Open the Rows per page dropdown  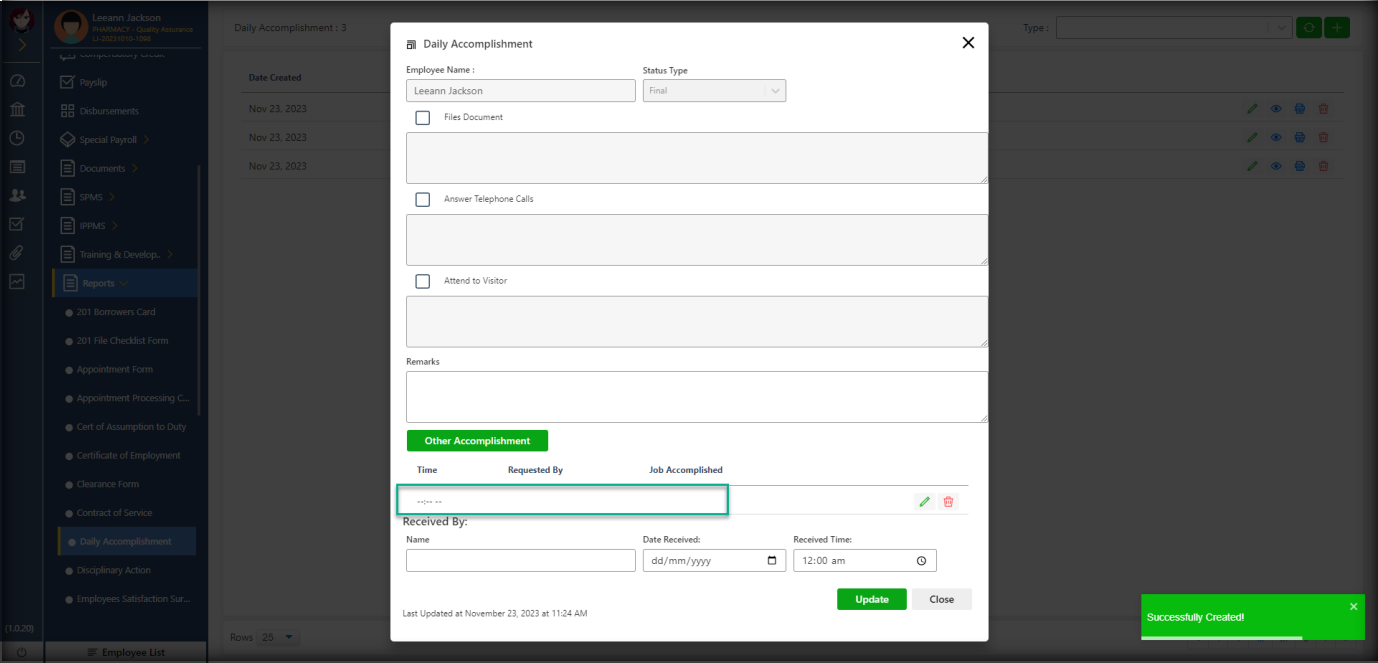point(278,637)
